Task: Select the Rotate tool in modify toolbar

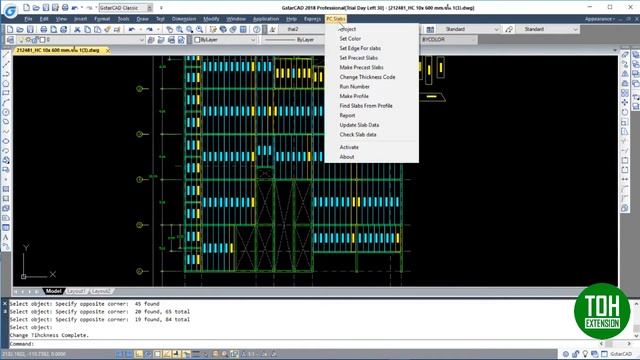Action: pyautogui.click(x=625, y=112)
